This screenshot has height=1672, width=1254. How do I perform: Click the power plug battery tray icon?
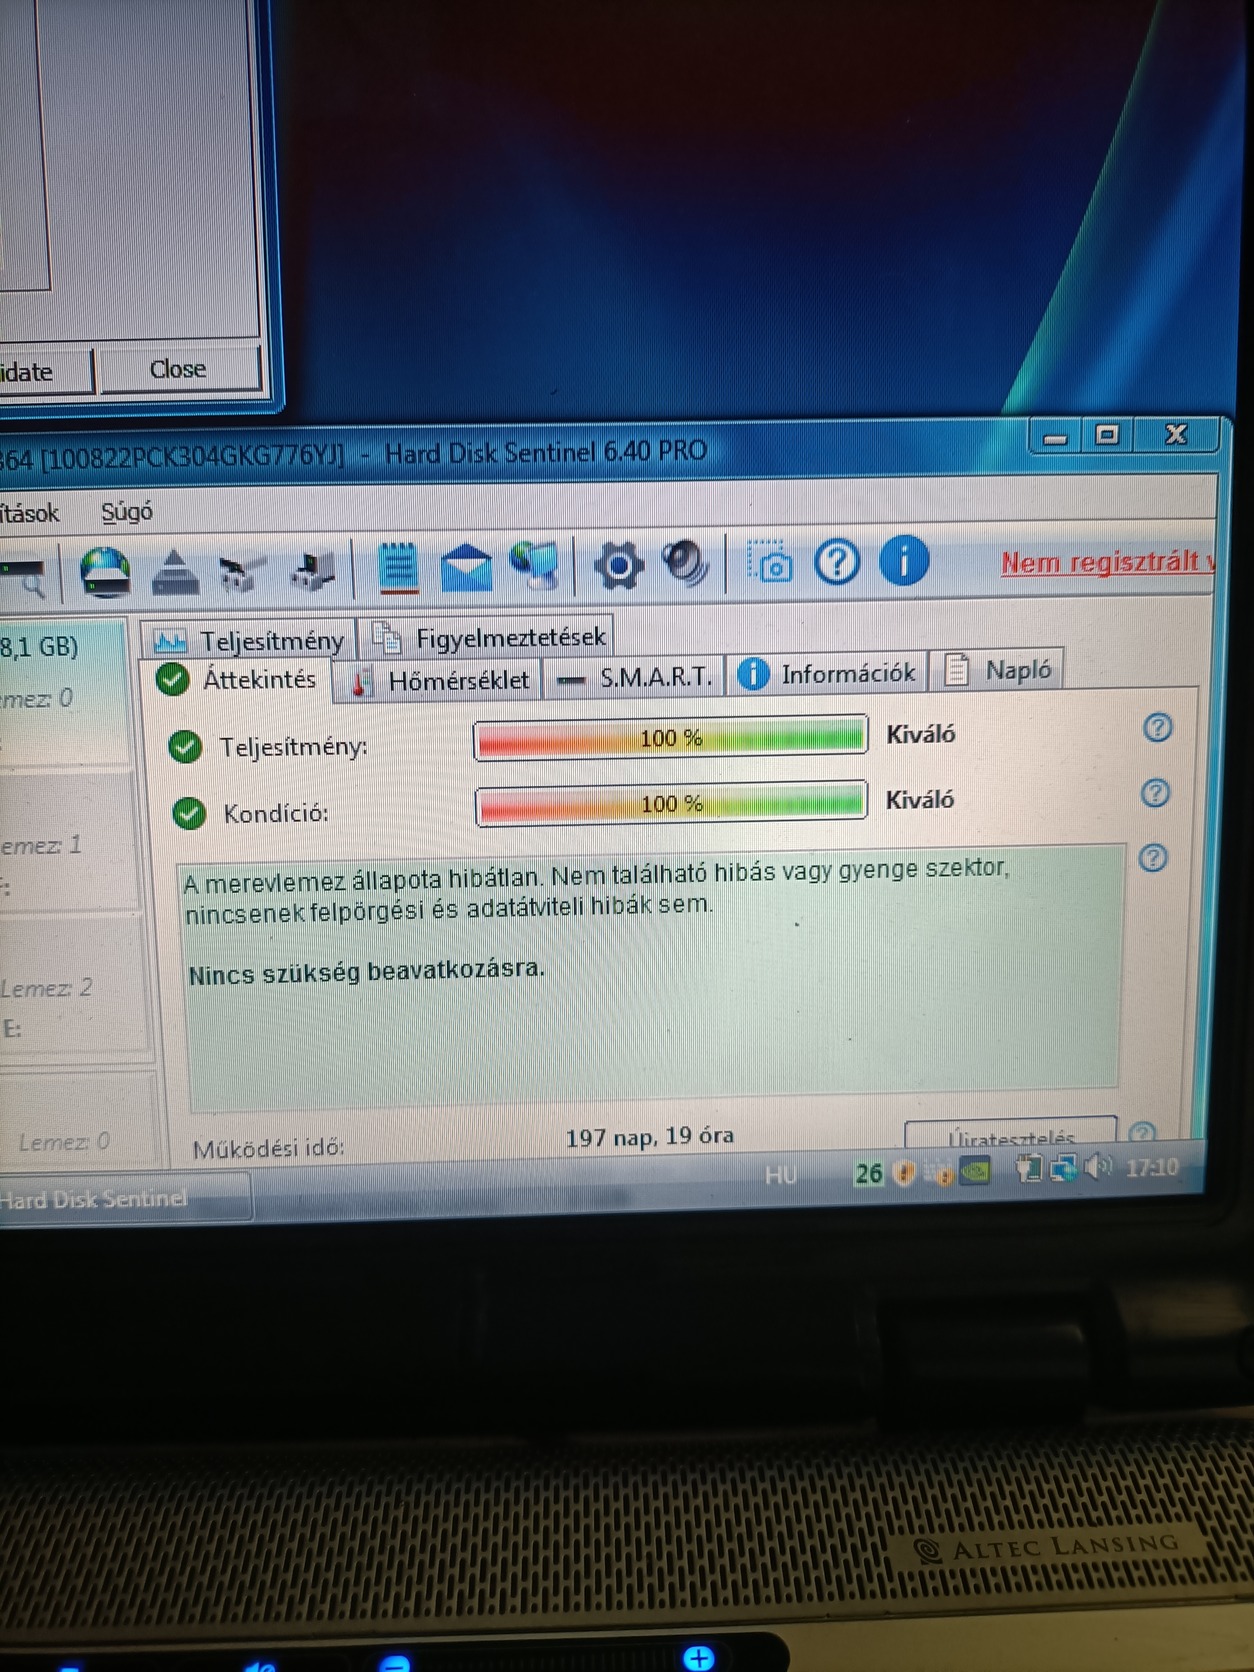tap(1028, 1168)
